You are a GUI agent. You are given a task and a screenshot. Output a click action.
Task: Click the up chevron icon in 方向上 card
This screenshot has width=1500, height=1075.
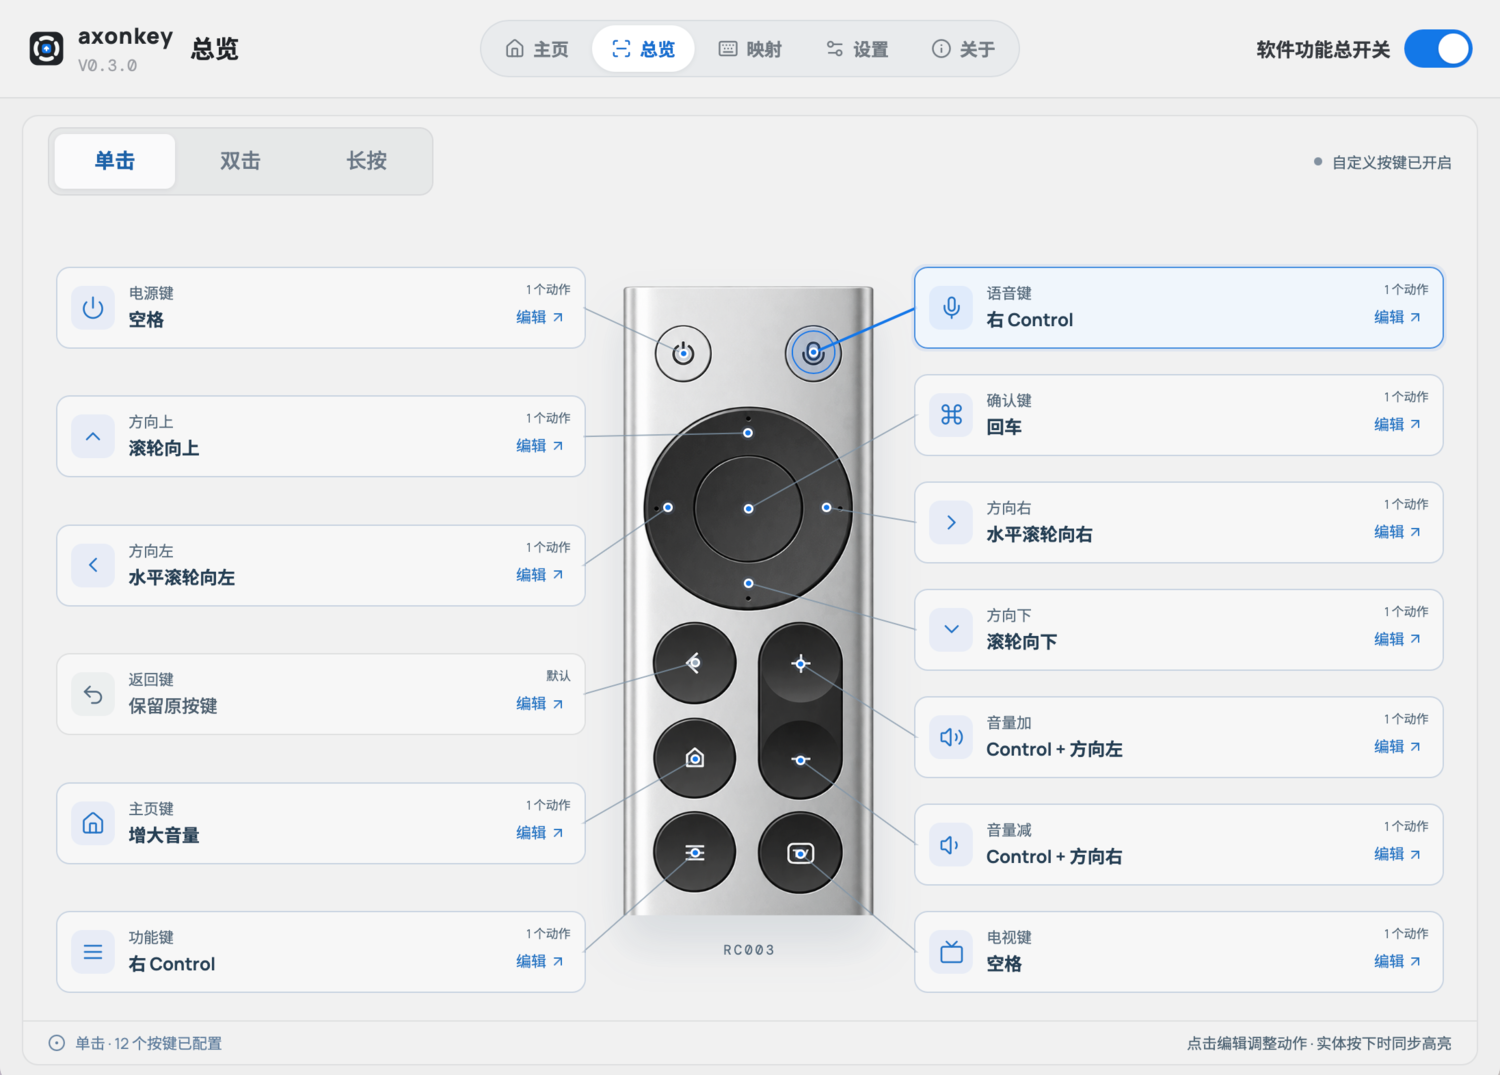pyautogui.click(x=93, y=437)
